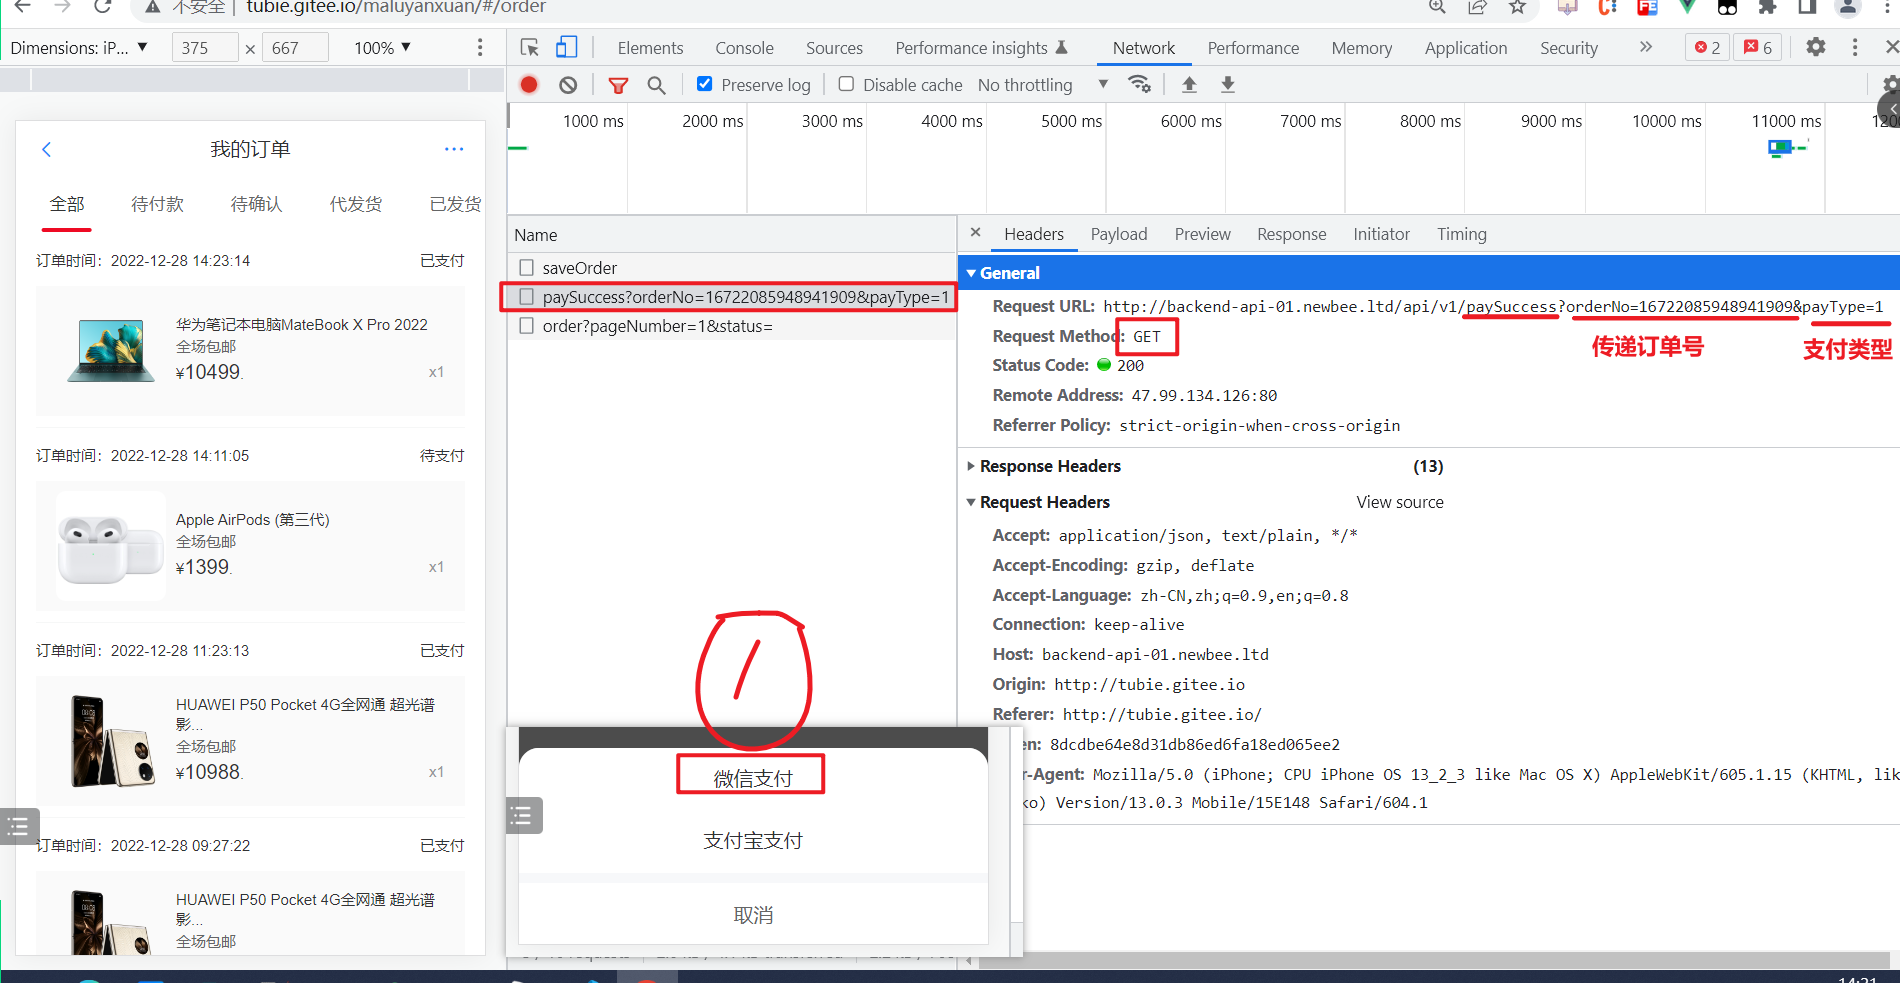
Task: Click the device height field 667
Action: [295, 47]
